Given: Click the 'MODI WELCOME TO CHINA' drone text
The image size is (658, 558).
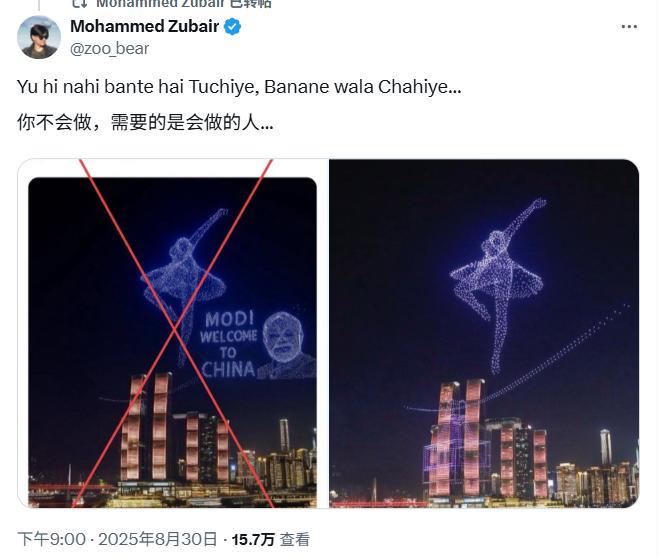Looking at the screenshot, I should pos(228,344).
